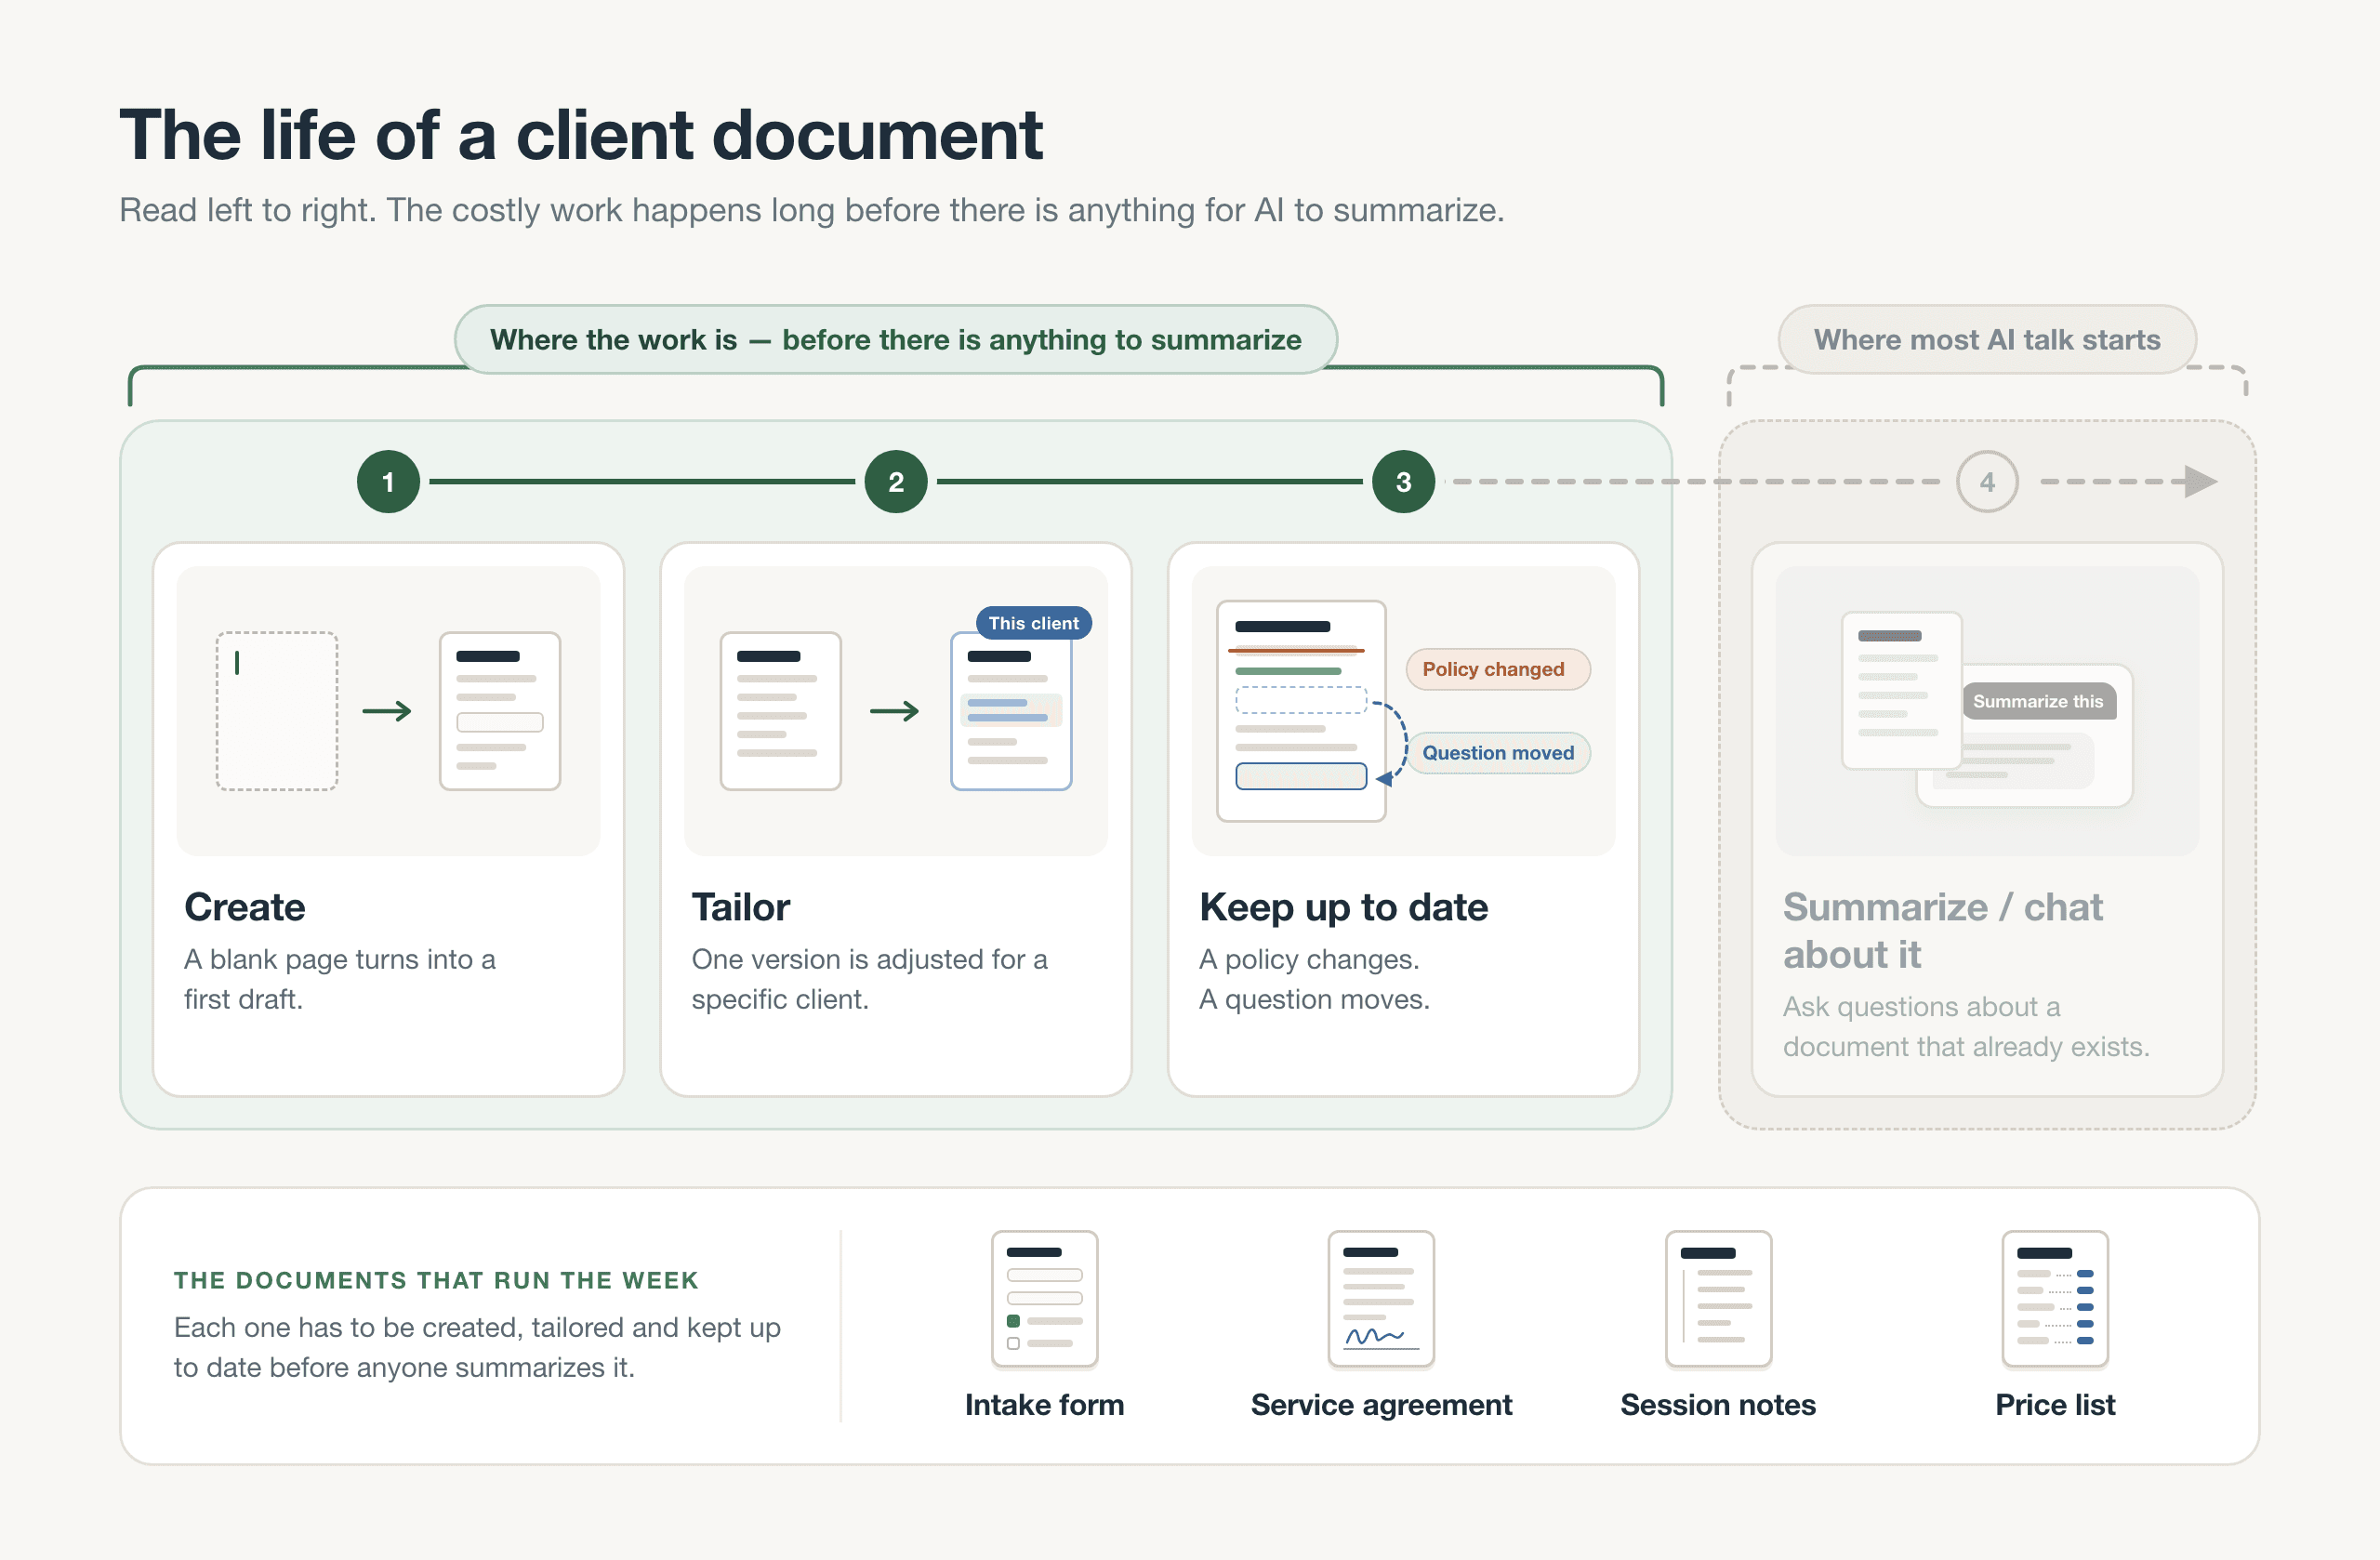The width and height of the screenshot is (2380, 1560).
Task: Click the 'Summarize / chat about it' heading
Action: point(1943,931)
